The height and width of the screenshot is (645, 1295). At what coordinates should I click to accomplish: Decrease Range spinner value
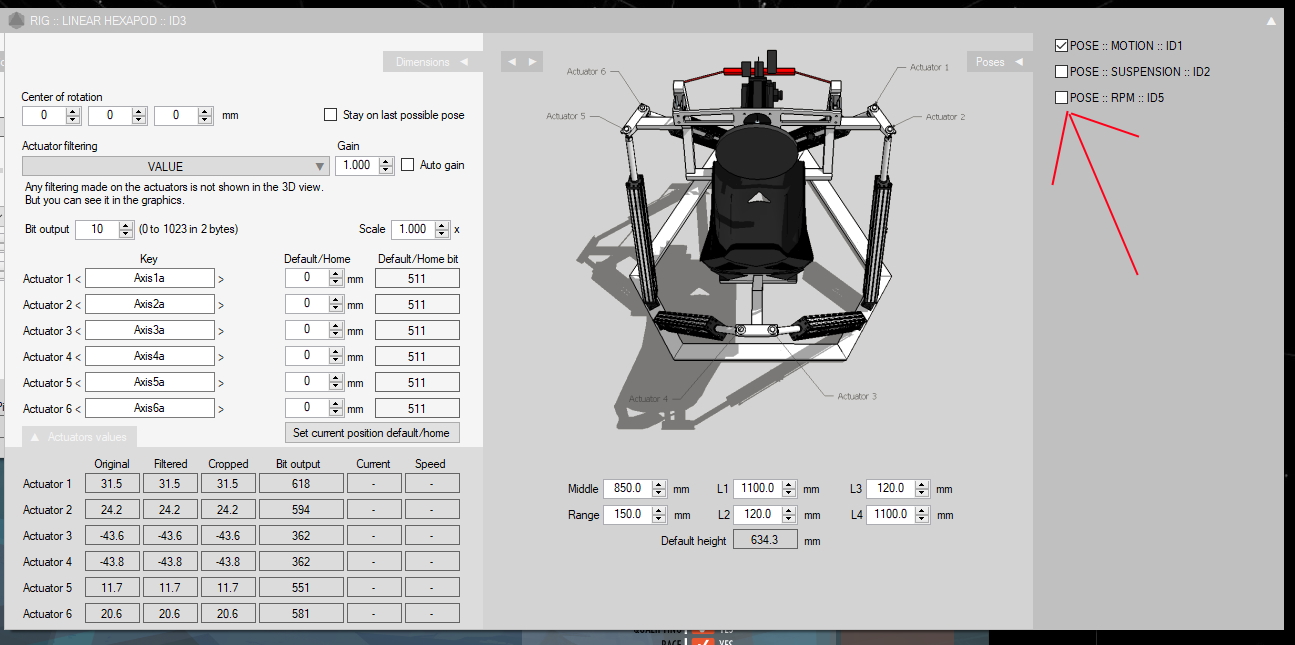click(x=658, y=519)
